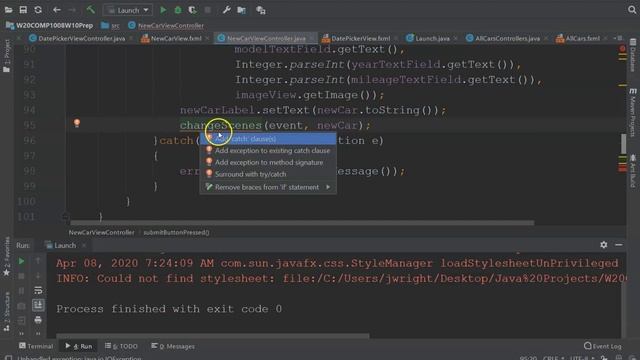Run with coverage shield icon
Image resolution: width=640 pixels, height=360 pixels.
point(192,10)
